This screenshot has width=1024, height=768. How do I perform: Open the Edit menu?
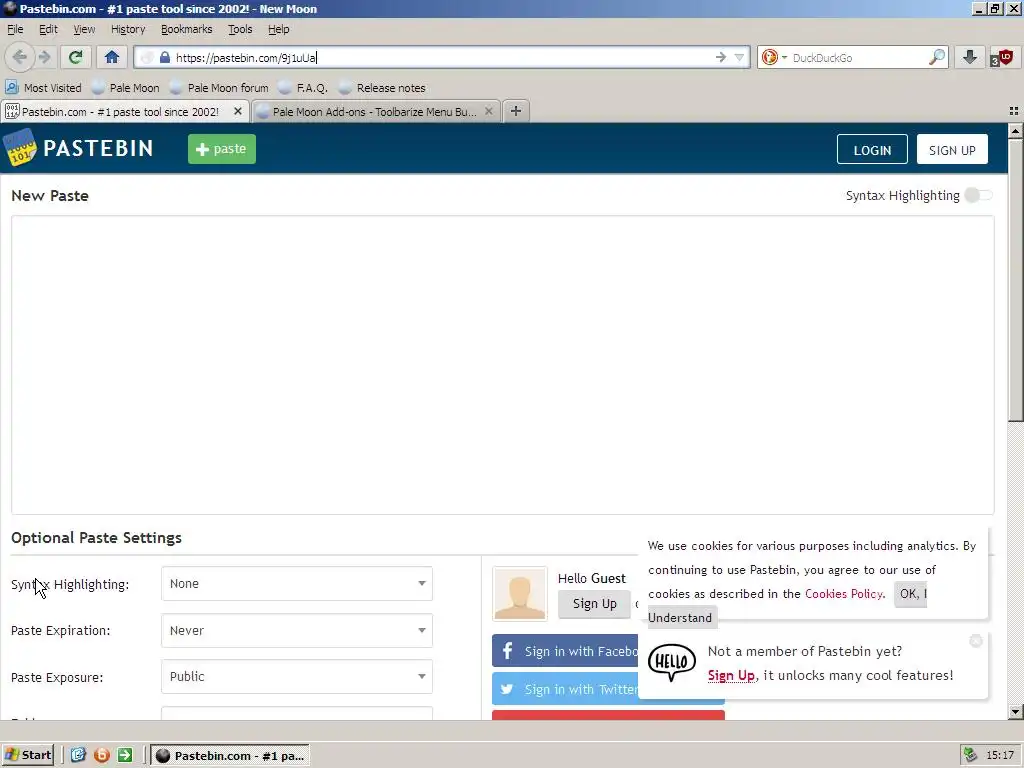[48, 29]
